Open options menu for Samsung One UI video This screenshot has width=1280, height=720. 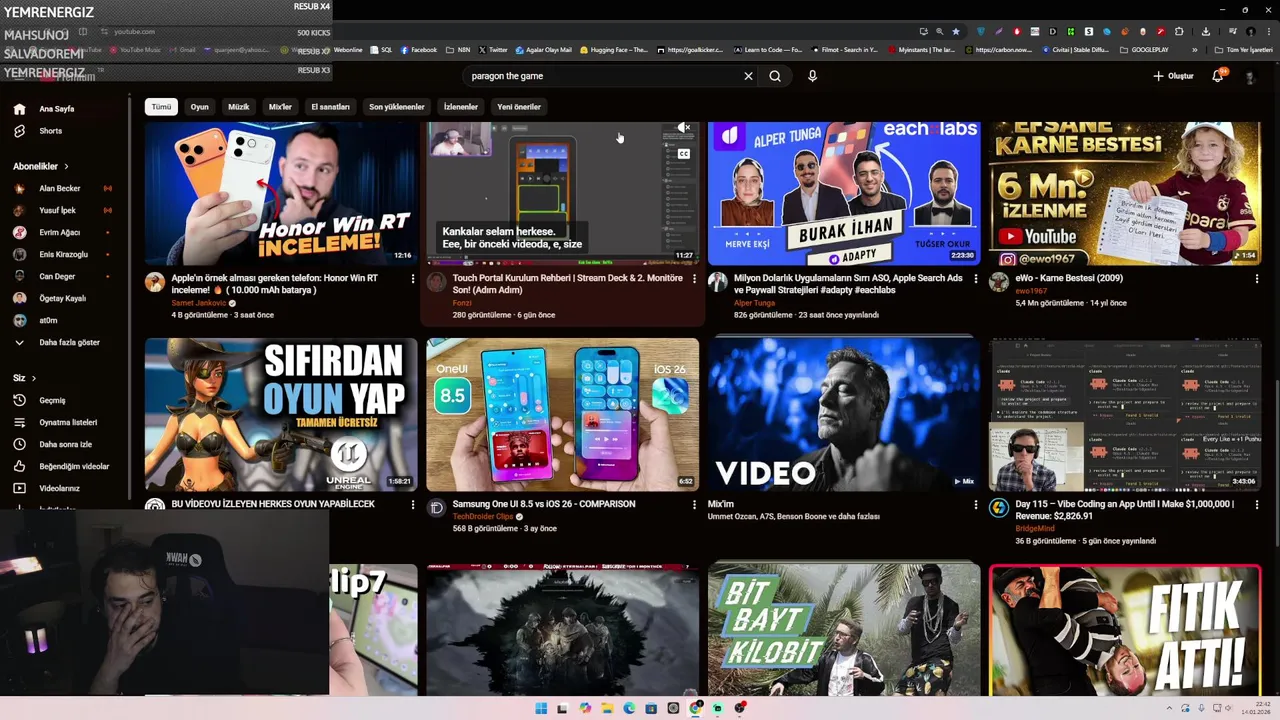[694, 505]
